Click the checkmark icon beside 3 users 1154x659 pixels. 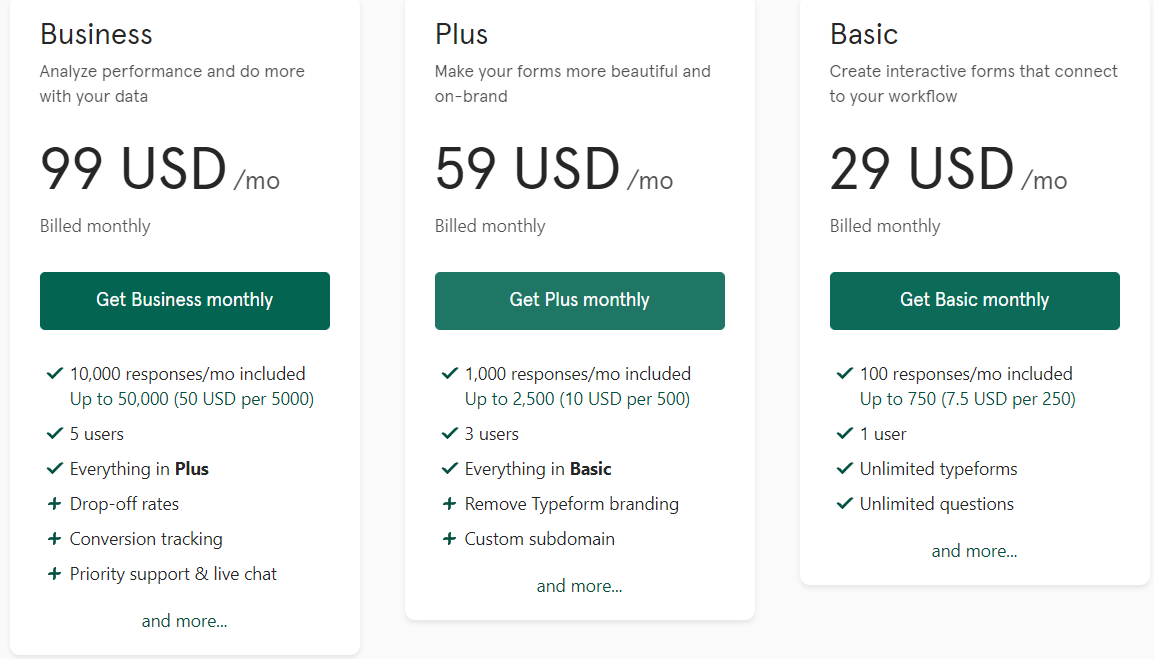tap(450, 434)
